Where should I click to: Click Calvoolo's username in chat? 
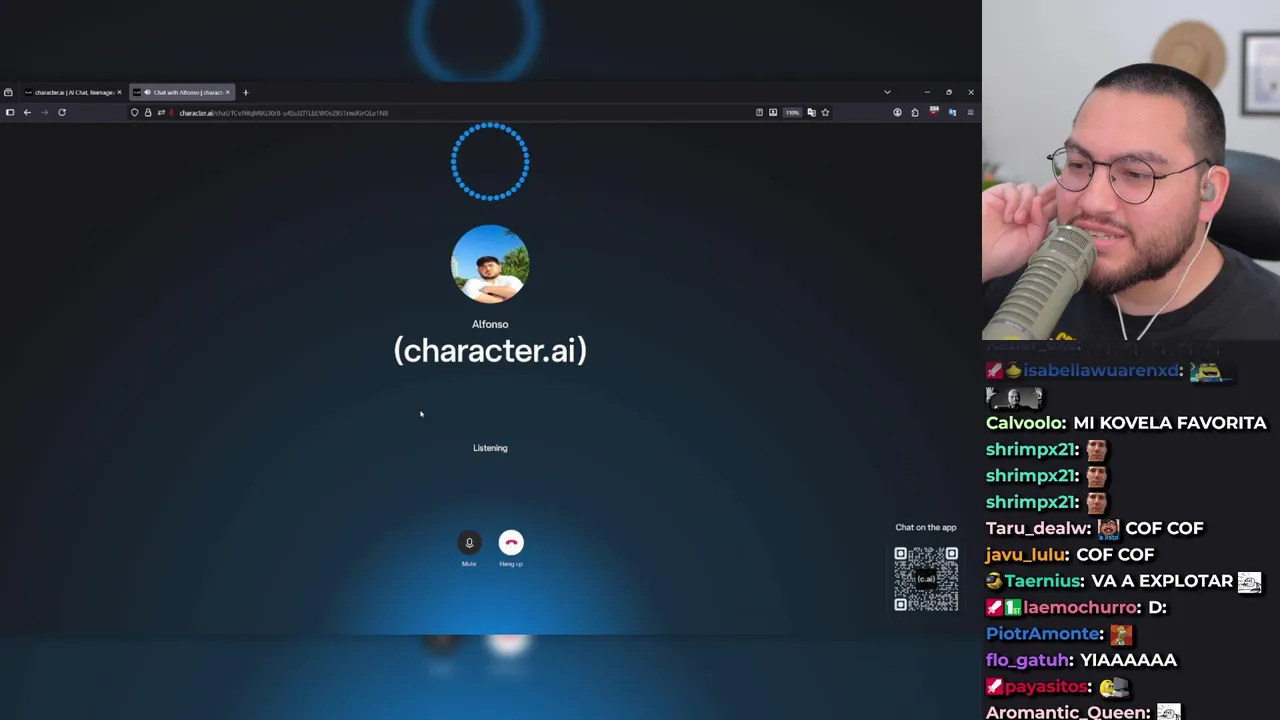[1025, 423]
